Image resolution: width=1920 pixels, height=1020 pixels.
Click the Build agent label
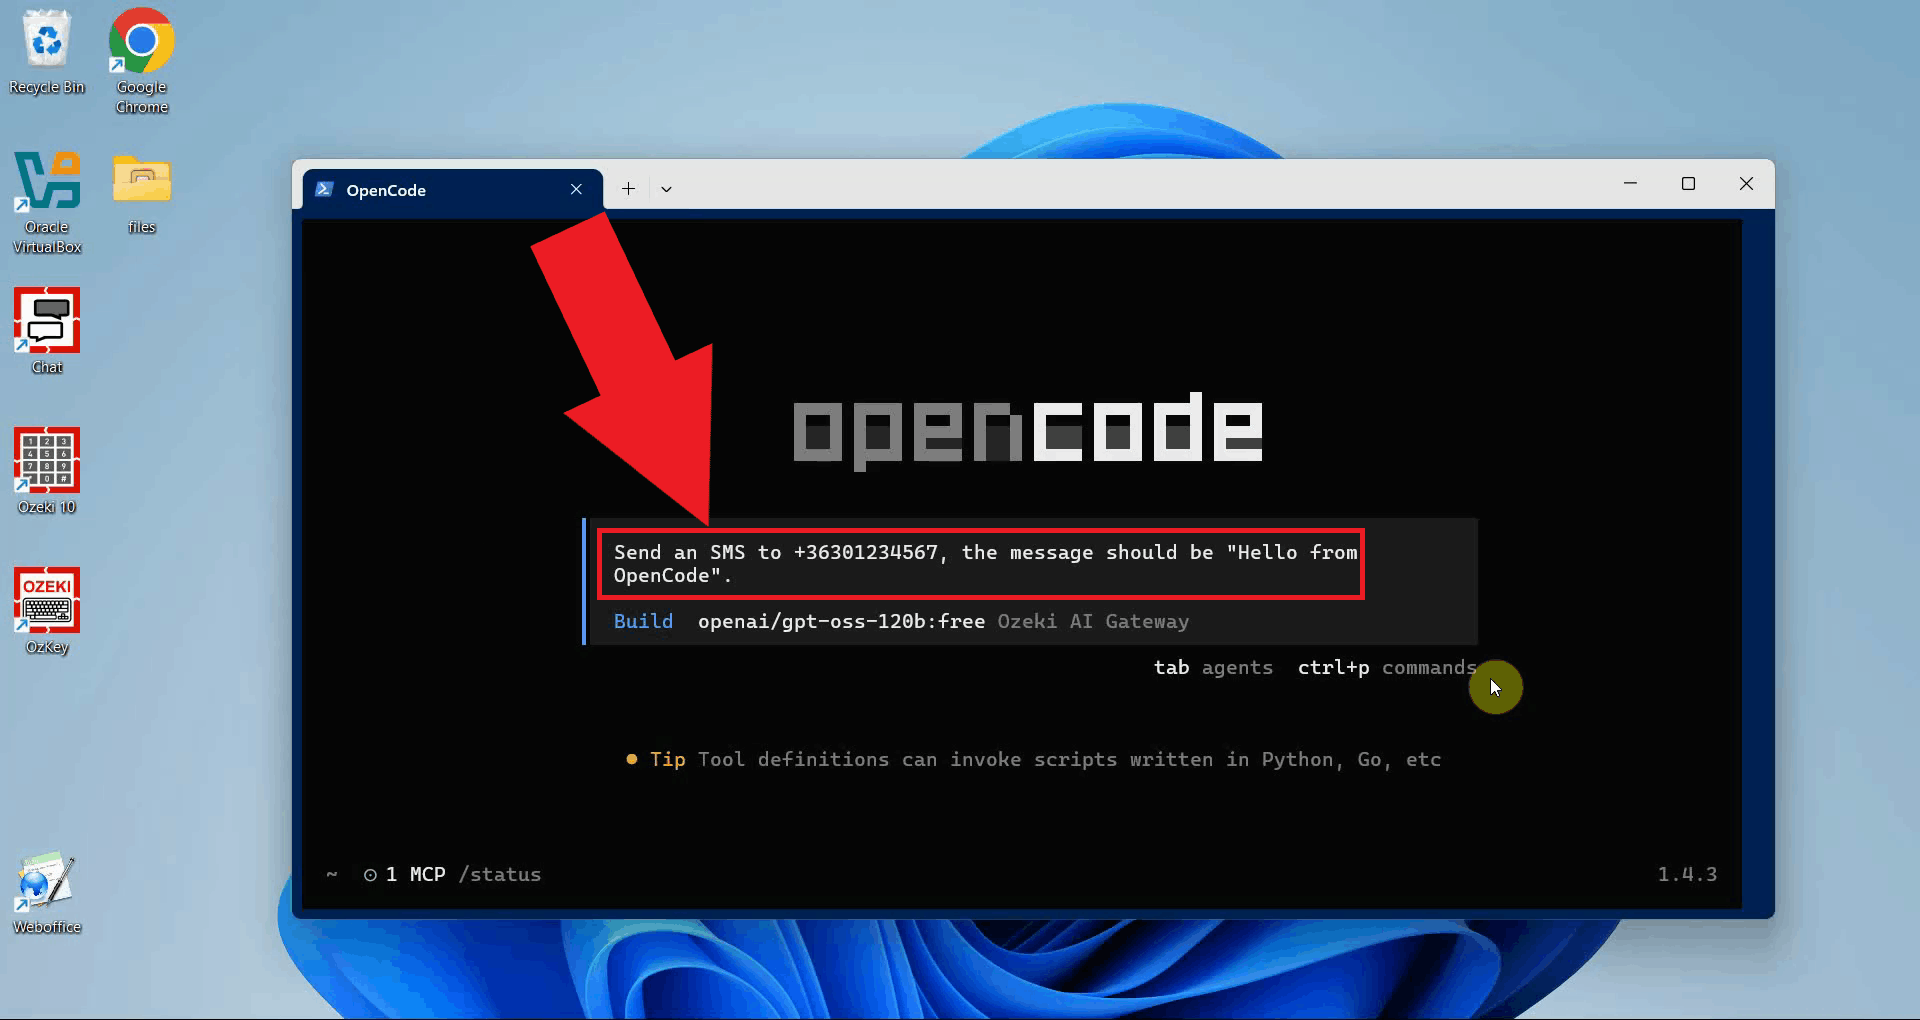click(643, 621)
